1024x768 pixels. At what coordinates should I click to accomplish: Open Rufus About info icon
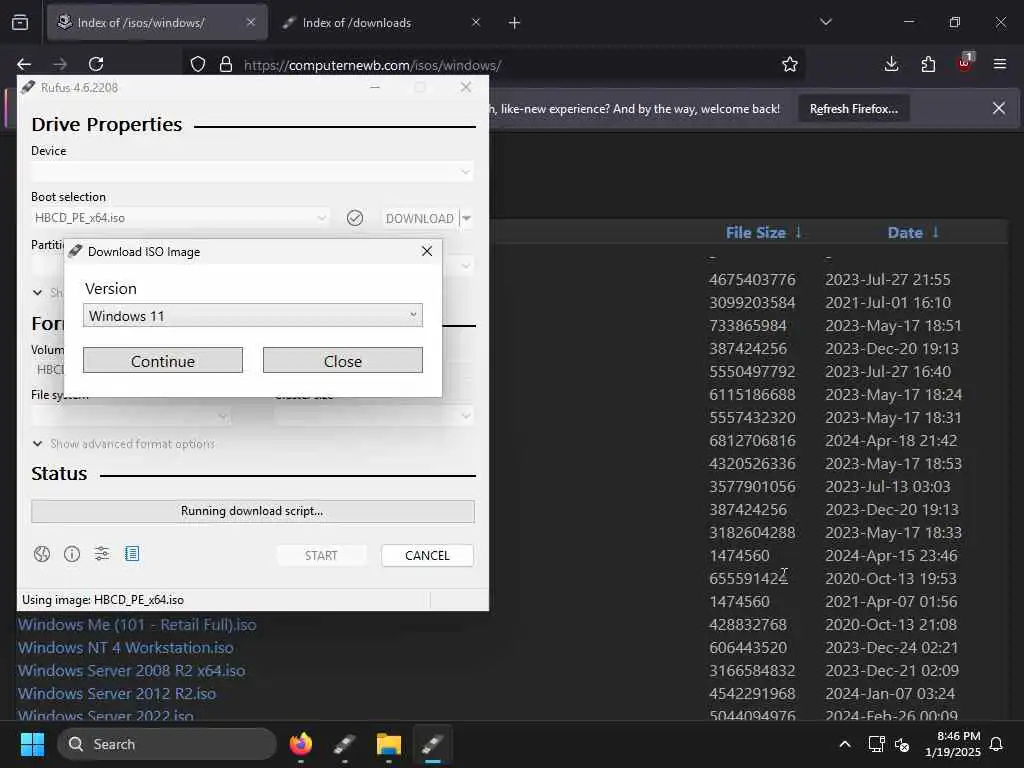72,554
